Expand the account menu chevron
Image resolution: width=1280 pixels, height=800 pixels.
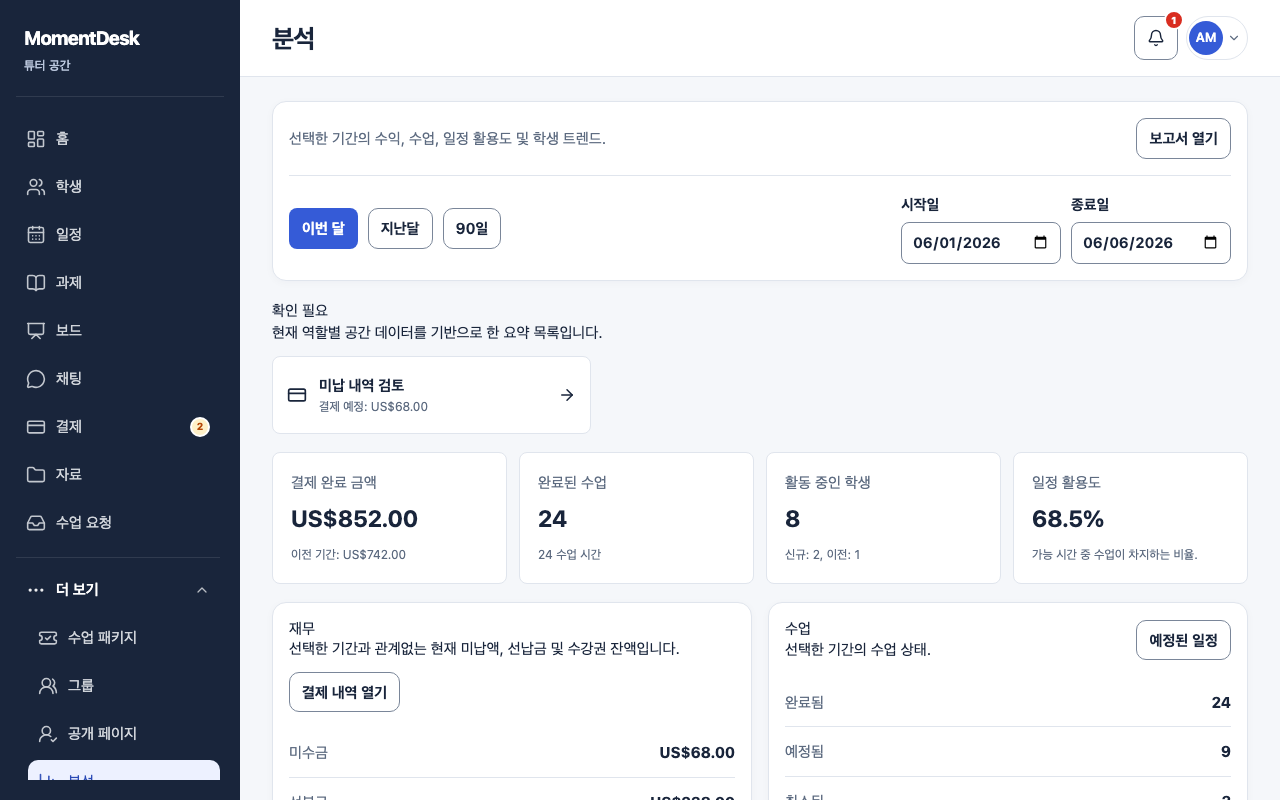click(x=1234, y=38)
